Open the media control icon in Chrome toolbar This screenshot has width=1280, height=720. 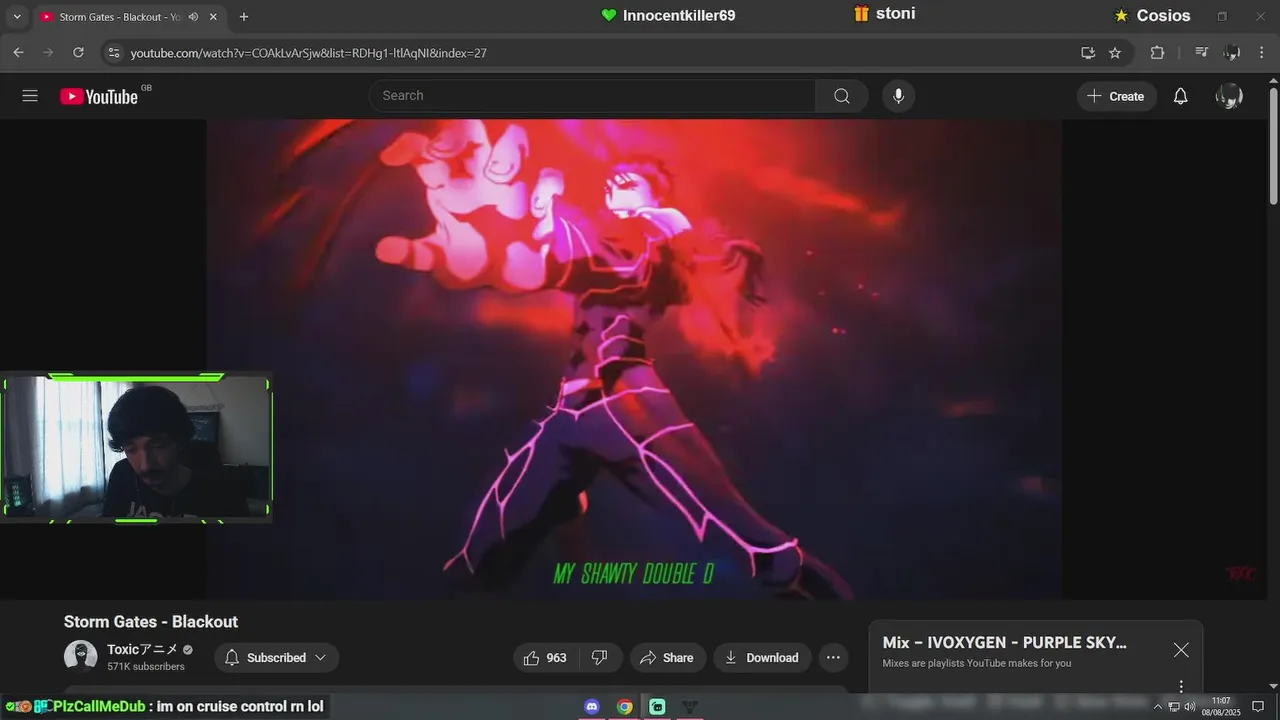tap(1202, 52)
